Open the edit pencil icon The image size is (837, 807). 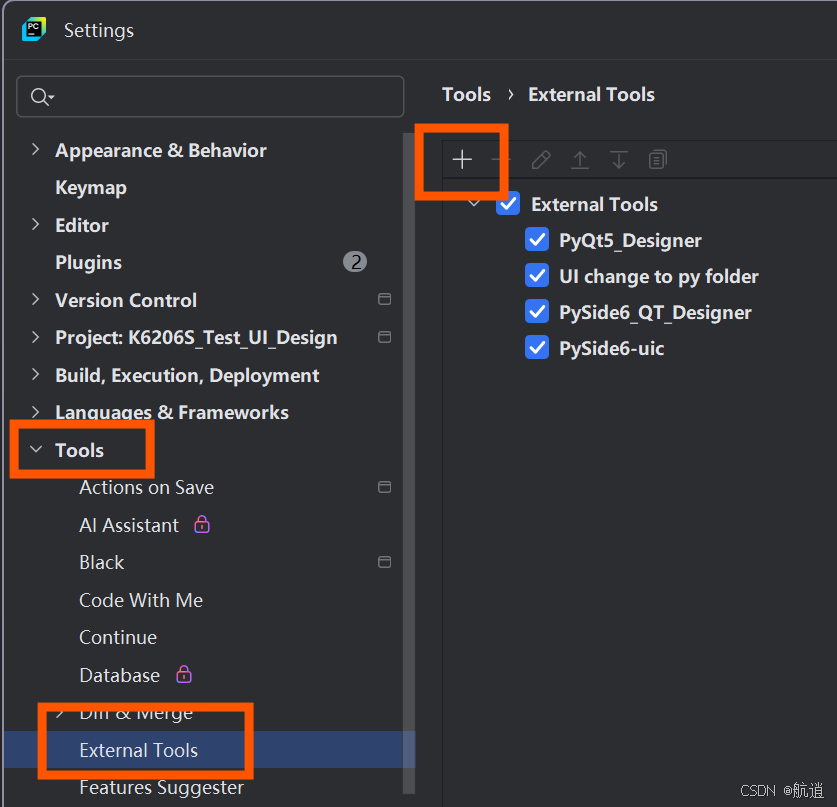pyautogui.click(x=540, y=159)
